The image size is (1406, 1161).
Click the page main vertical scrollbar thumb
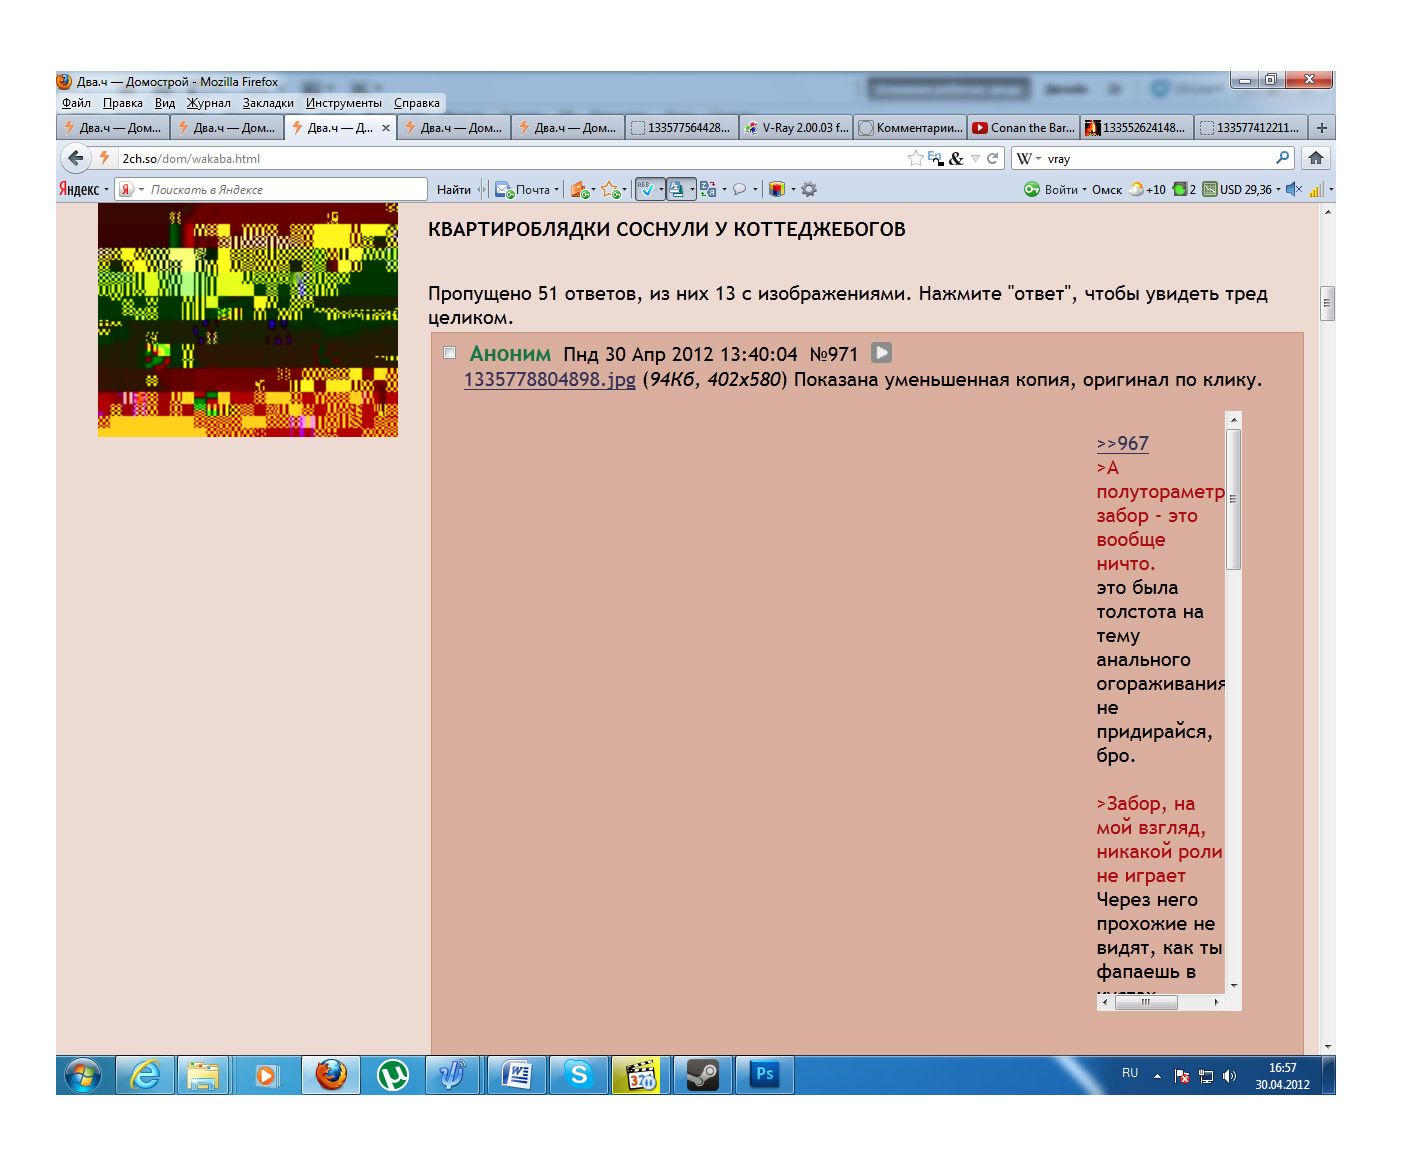1328,303
